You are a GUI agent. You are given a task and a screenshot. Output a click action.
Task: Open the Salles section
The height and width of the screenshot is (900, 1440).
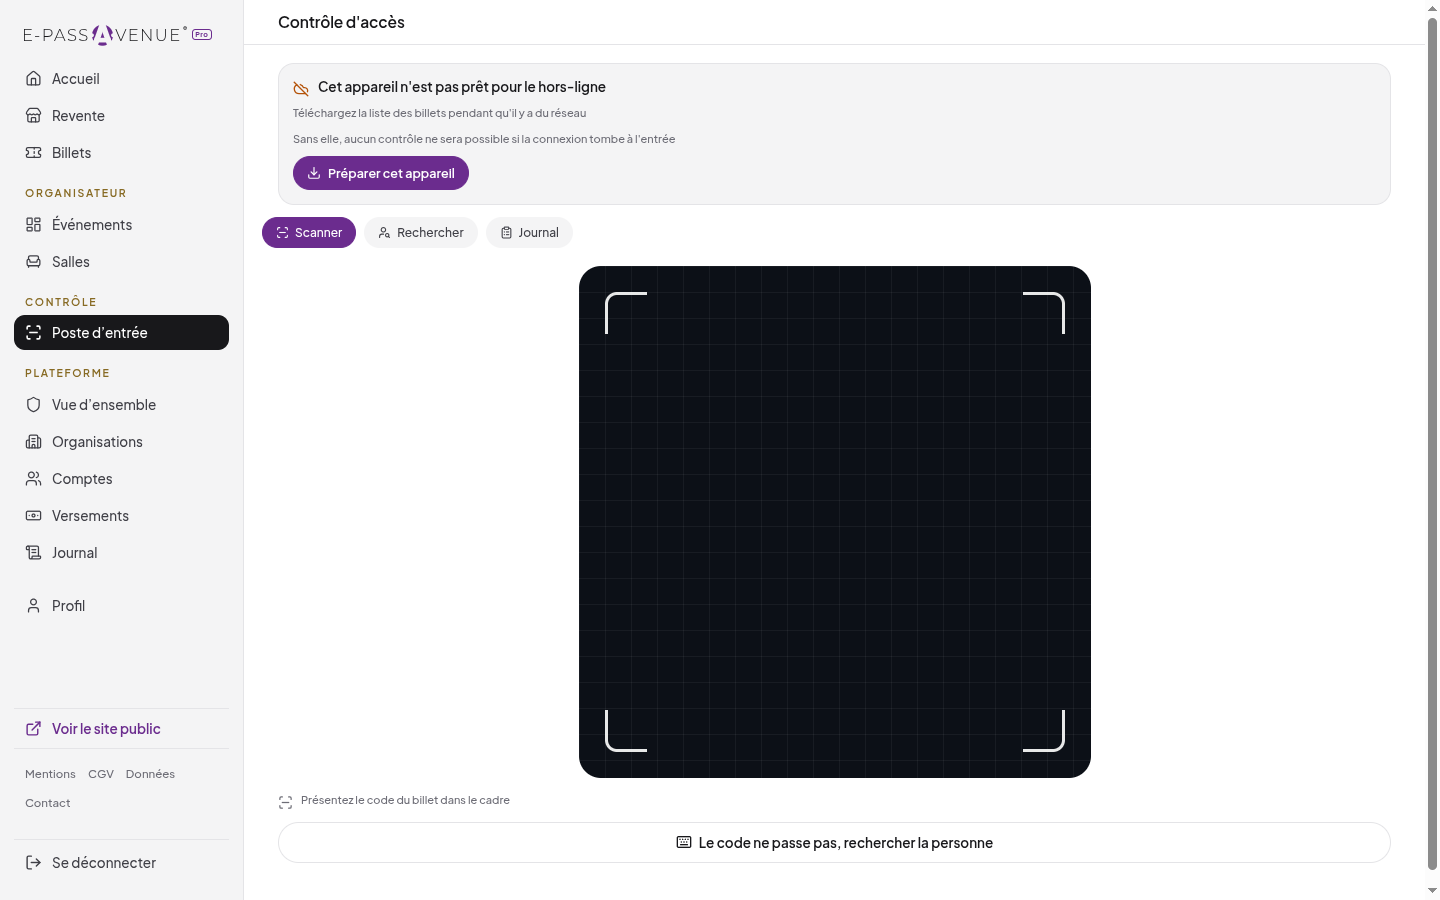click(121, 262)
